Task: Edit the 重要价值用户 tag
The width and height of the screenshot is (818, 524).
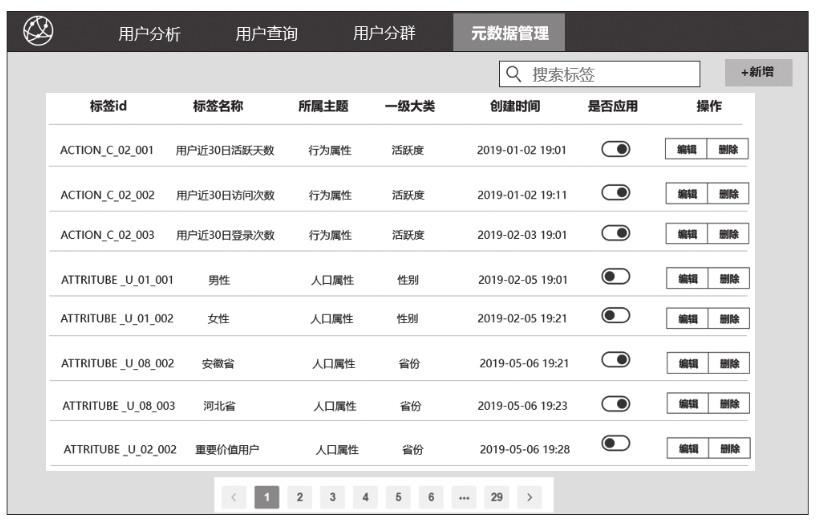Action: (x=688, y=448)
